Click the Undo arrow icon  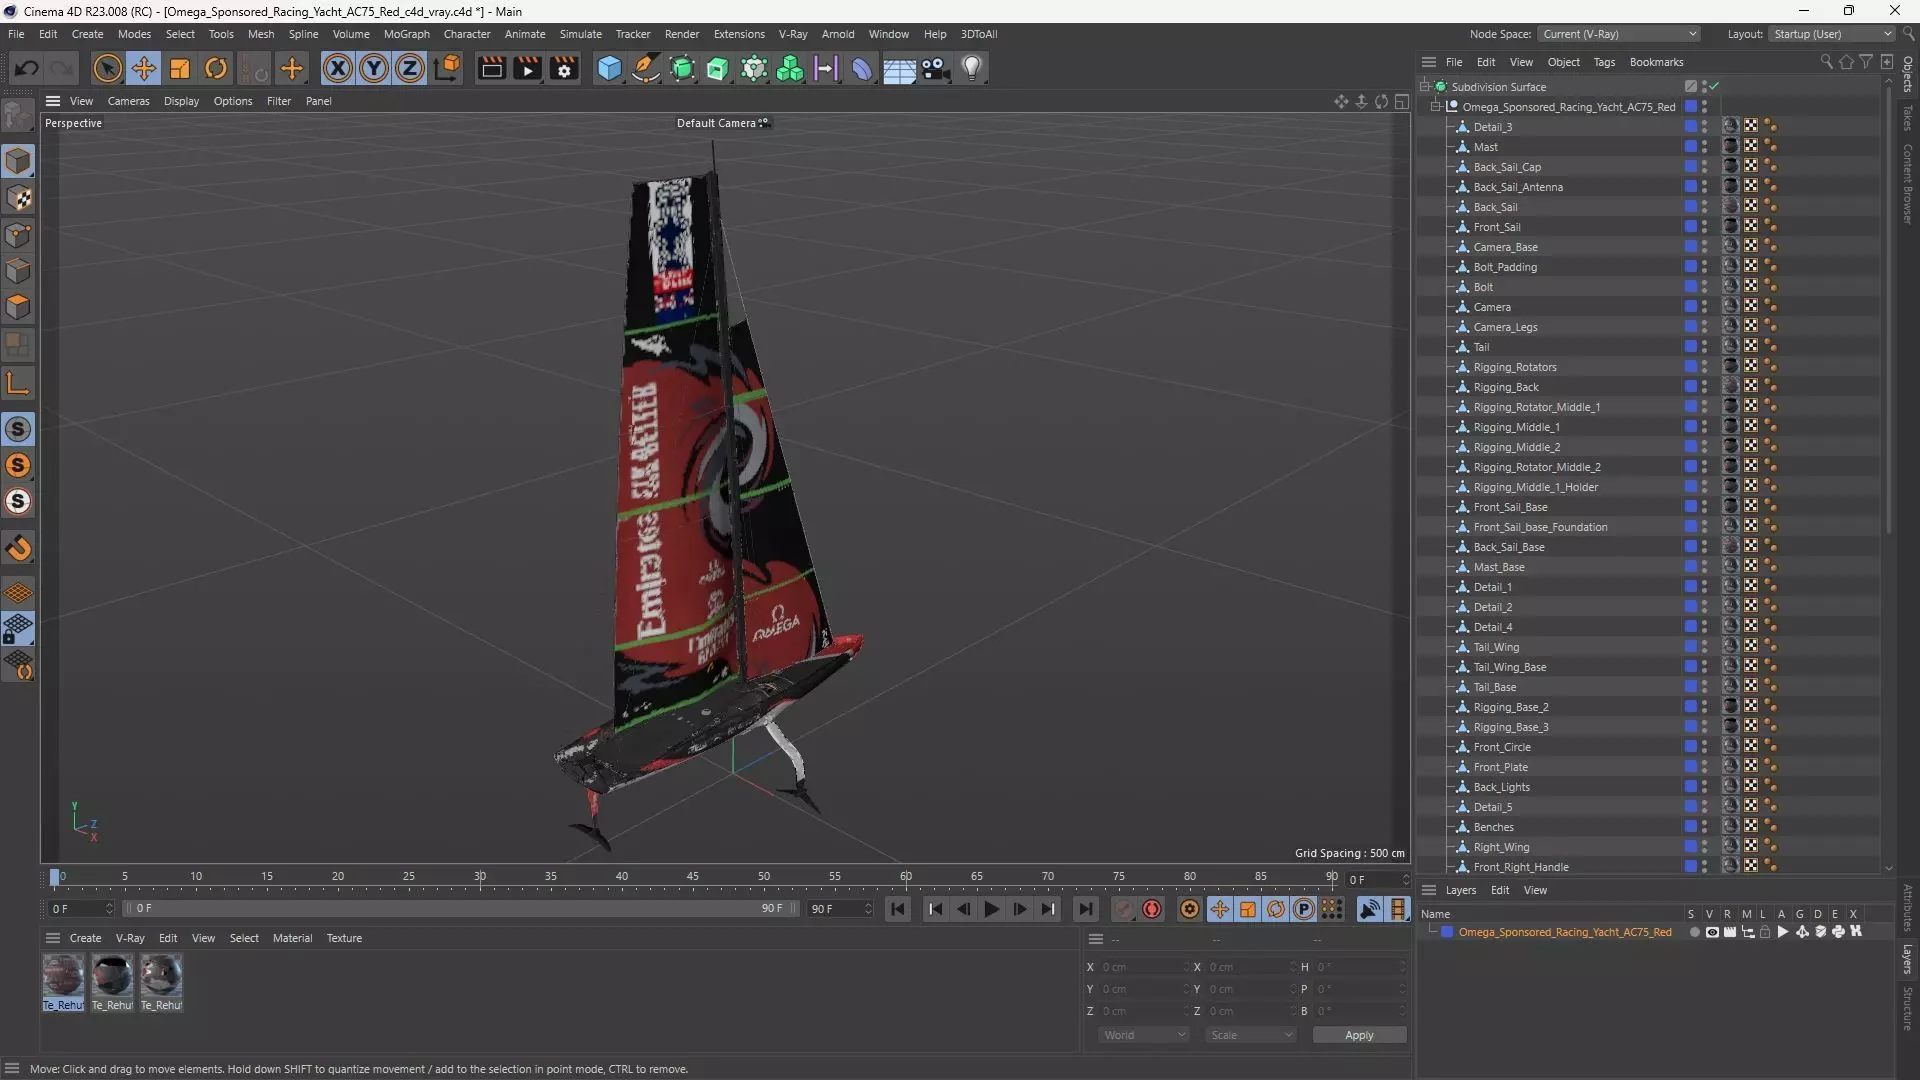pos(27,68)
